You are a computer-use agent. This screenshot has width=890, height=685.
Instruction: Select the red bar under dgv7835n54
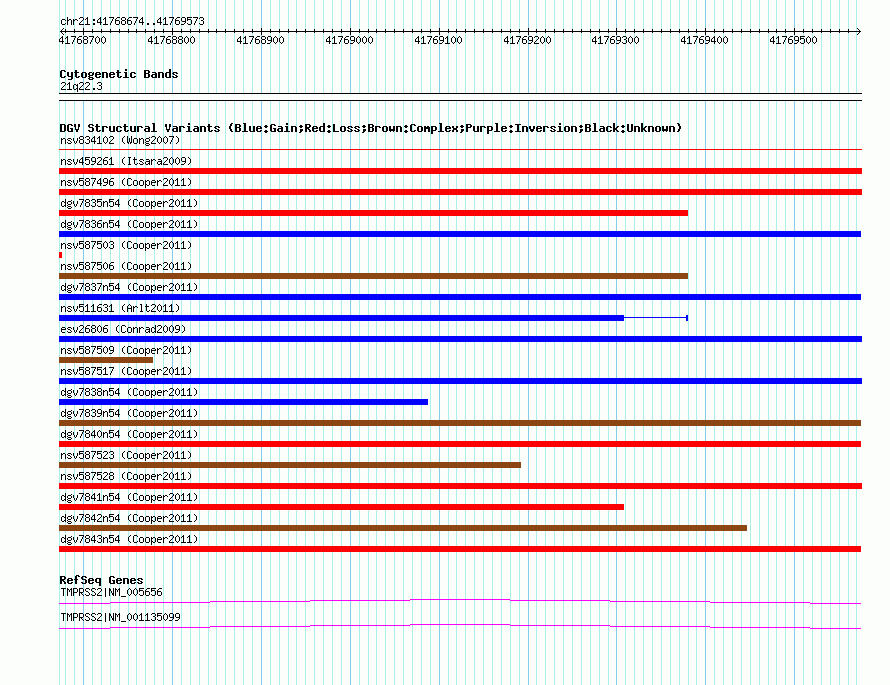pyautogui.click(x=373, y=213)
